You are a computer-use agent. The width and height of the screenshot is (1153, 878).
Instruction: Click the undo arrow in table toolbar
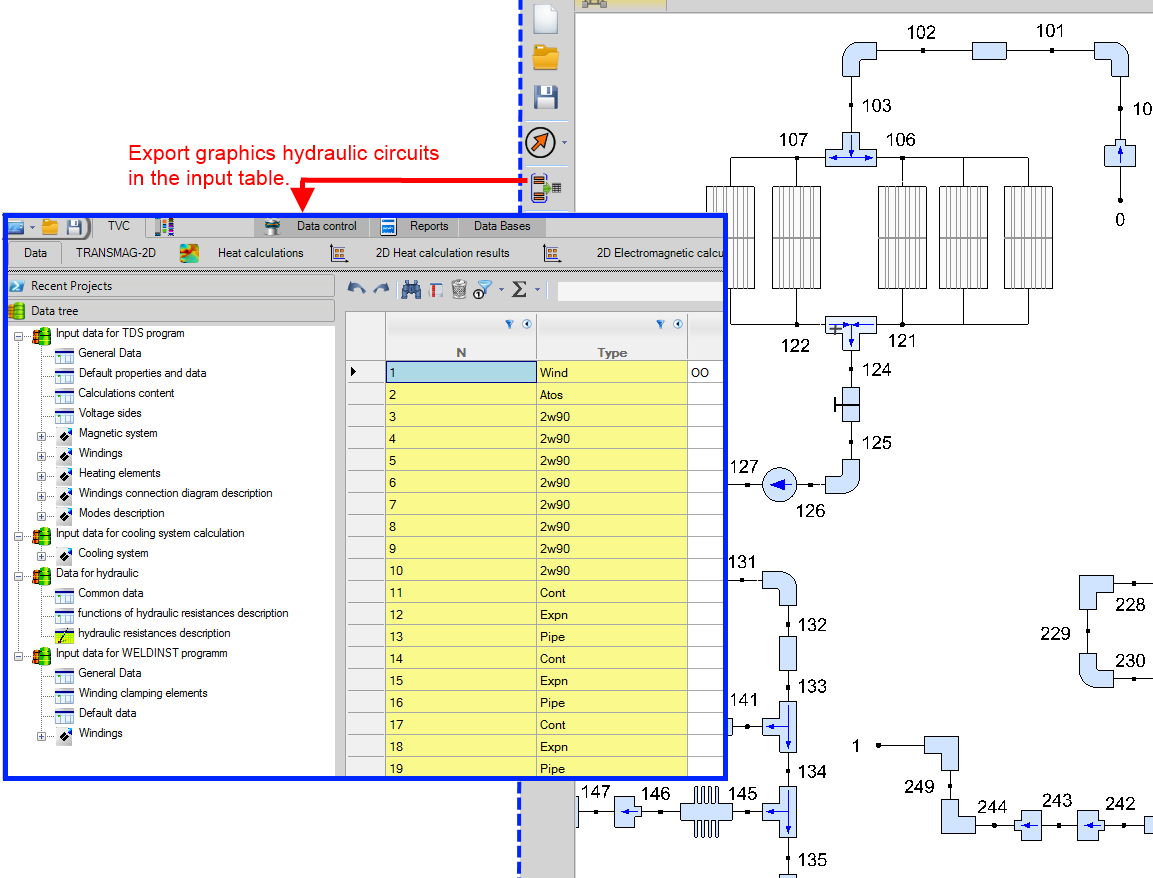(x=356, y=289)
